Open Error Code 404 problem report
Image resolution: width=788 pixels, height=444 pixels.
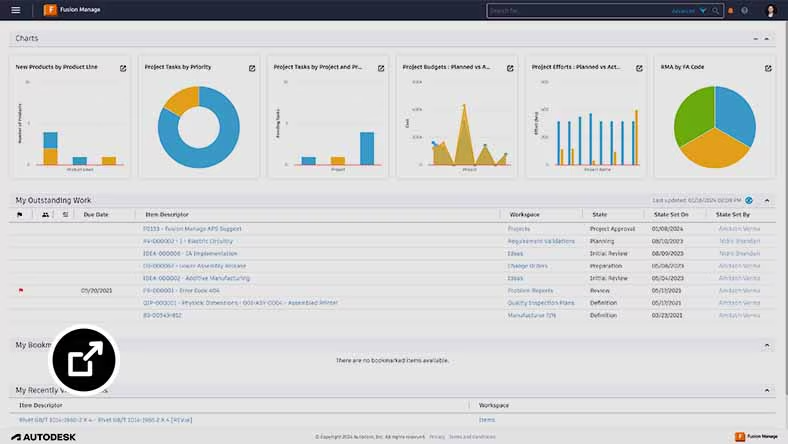(181, 291)
